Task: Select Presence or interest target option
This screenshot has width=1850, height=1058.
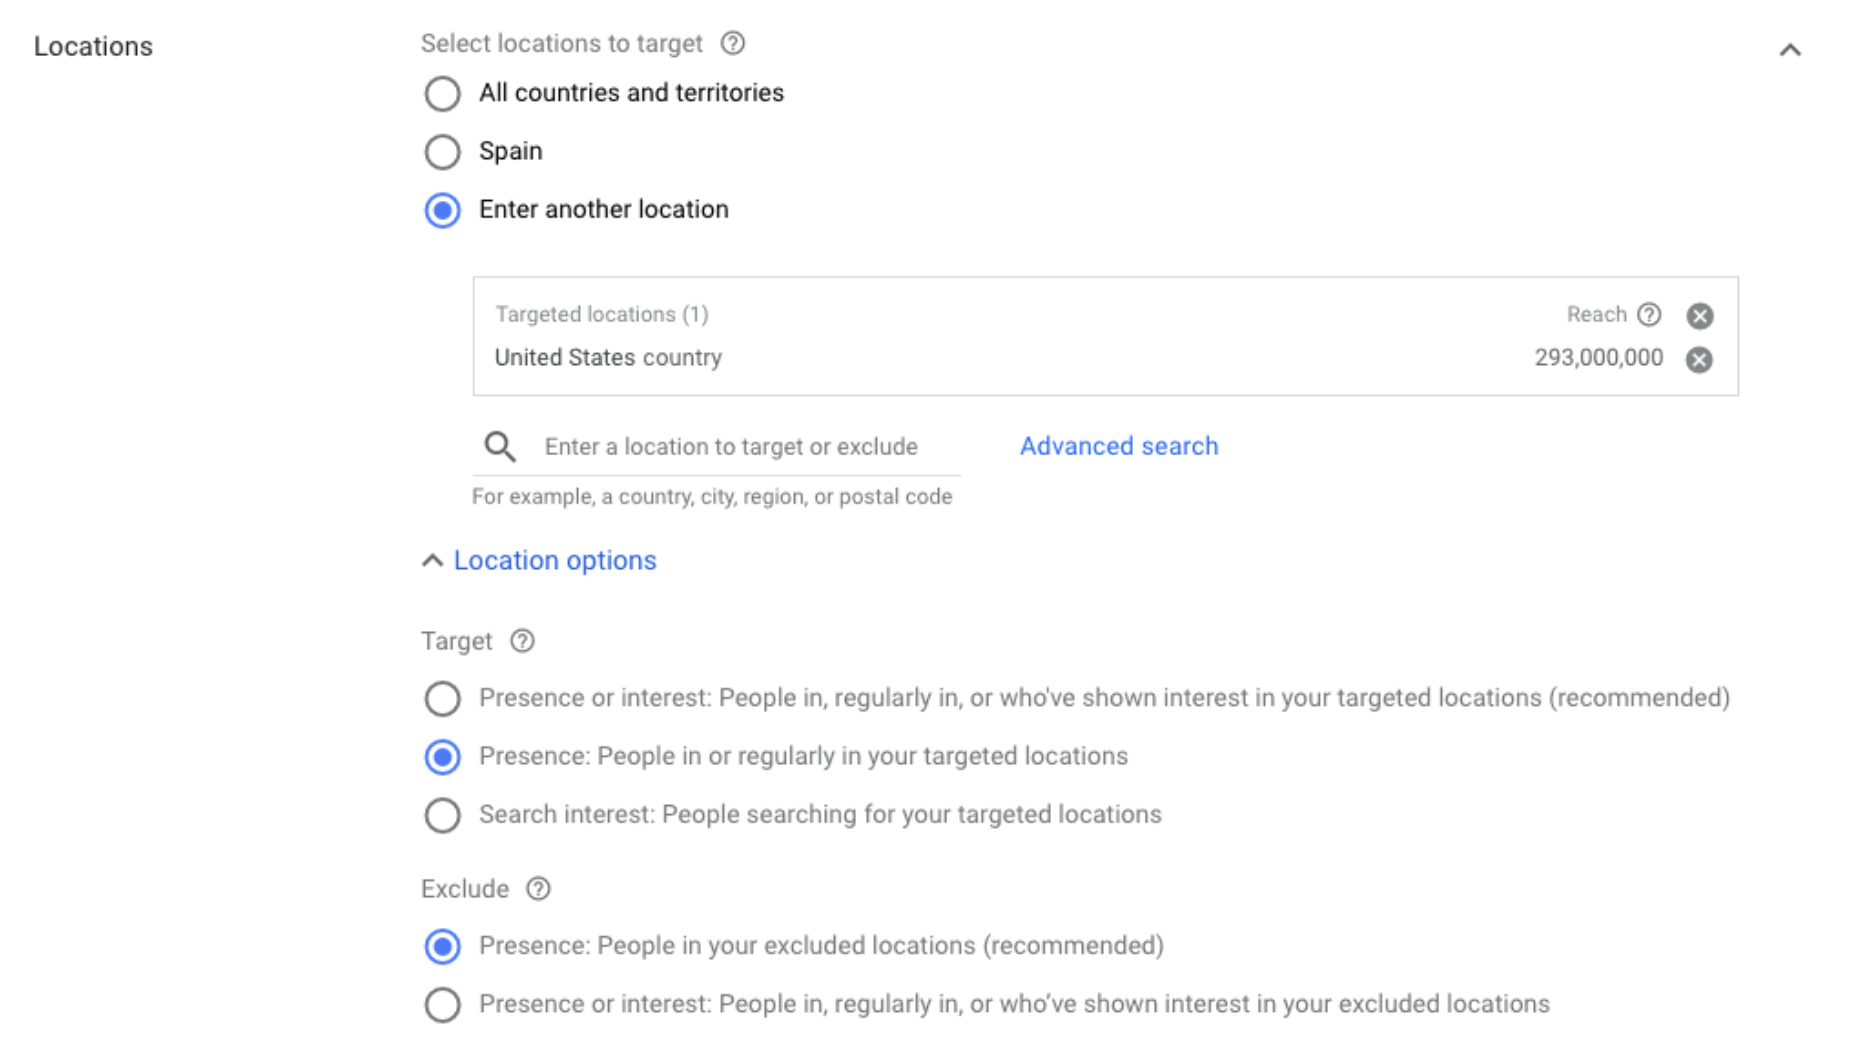Action: coord(442,699)
